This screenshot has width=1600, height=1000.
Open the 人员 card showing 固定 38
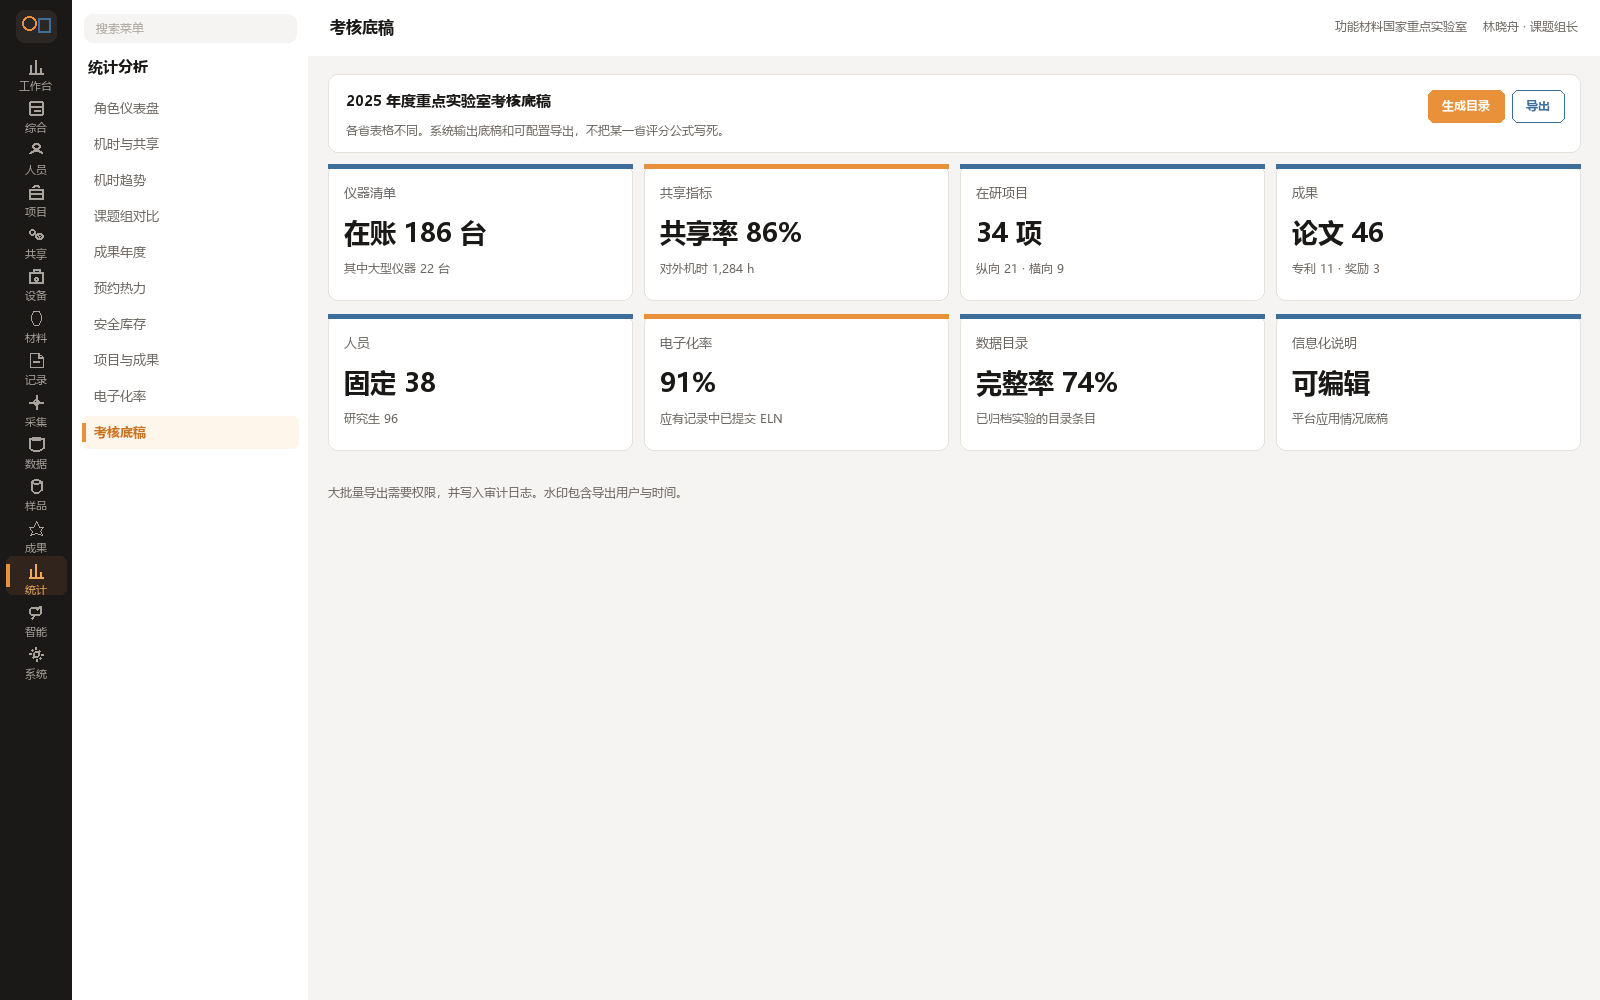pyautogui.click(x=480, y=382)
